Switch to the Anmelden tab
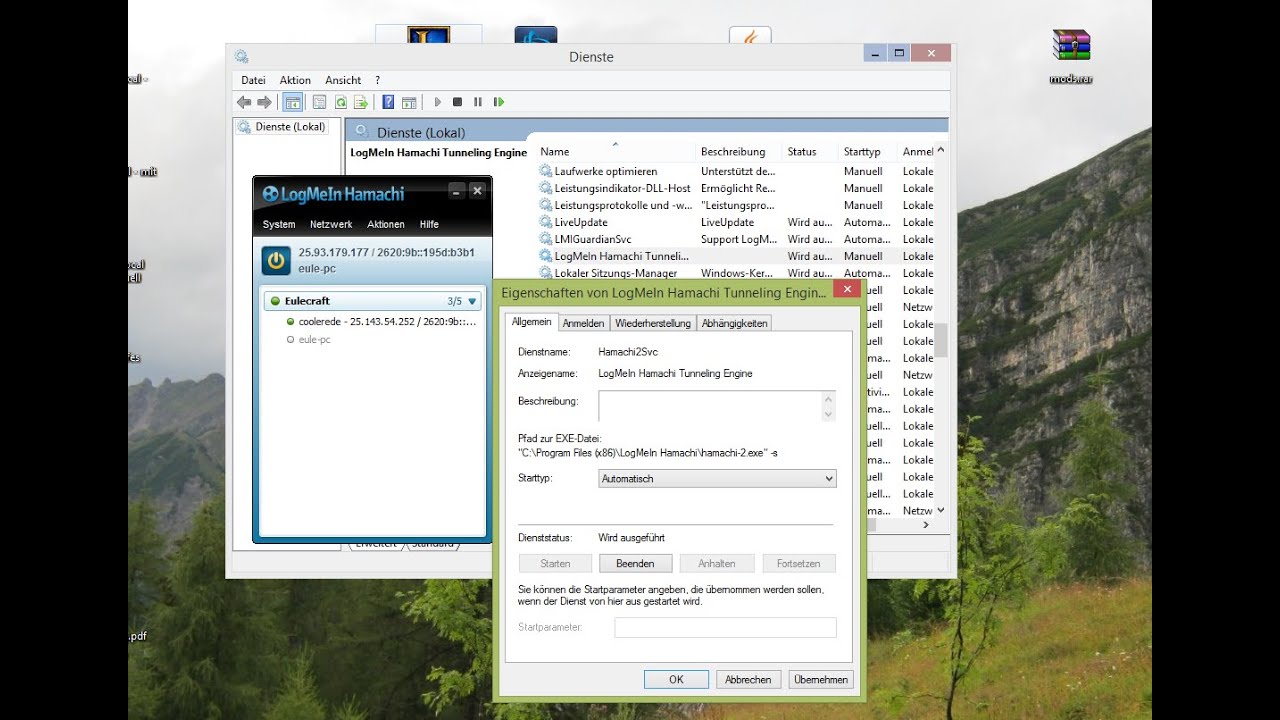The height and width of the screenshot is (720, 1280). coord(583,323)
